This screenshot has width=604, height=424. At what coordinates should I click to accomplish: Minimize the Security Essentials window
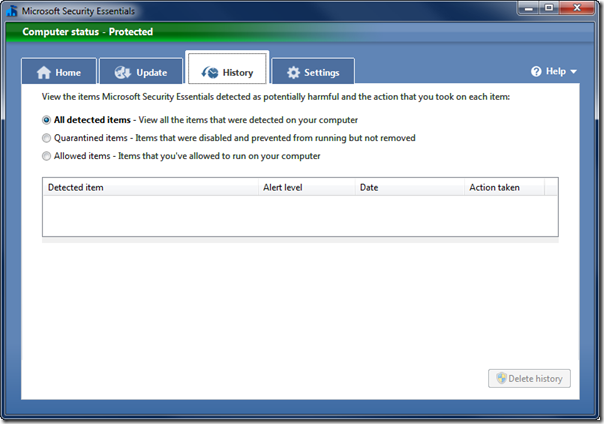[529, 8]
